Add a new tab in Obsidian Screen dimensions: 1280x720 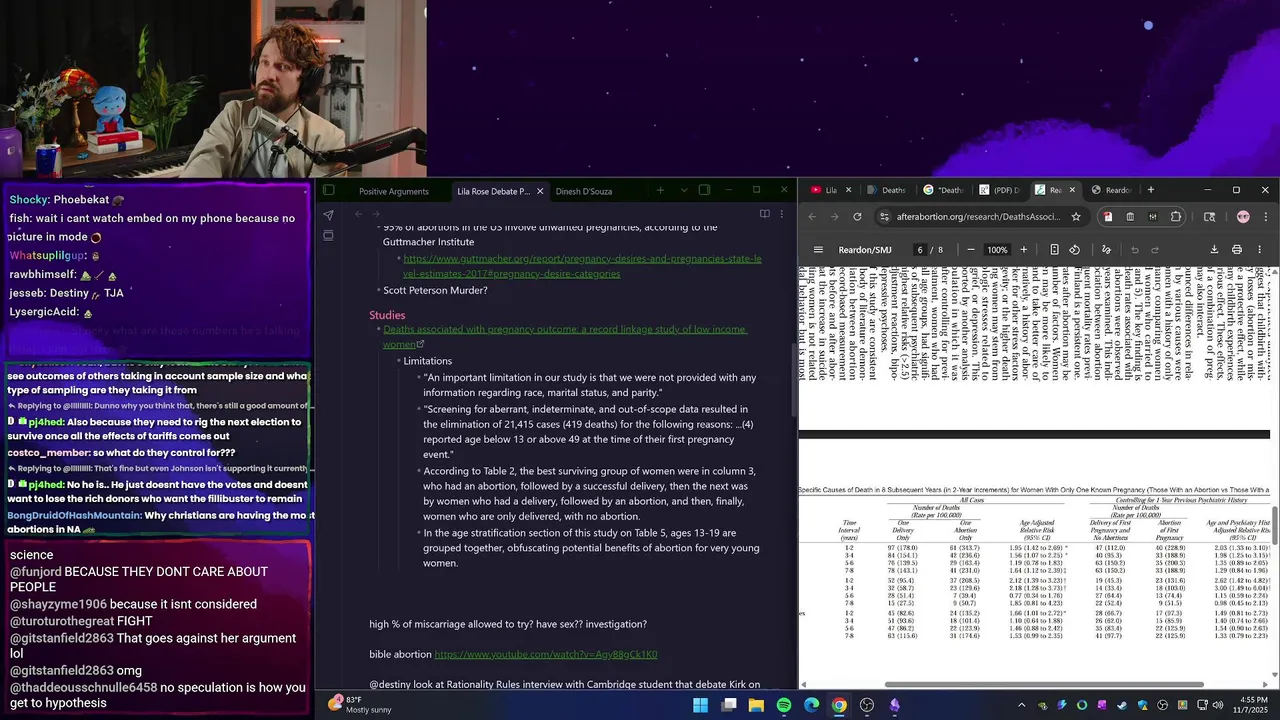tap(660, 190)
